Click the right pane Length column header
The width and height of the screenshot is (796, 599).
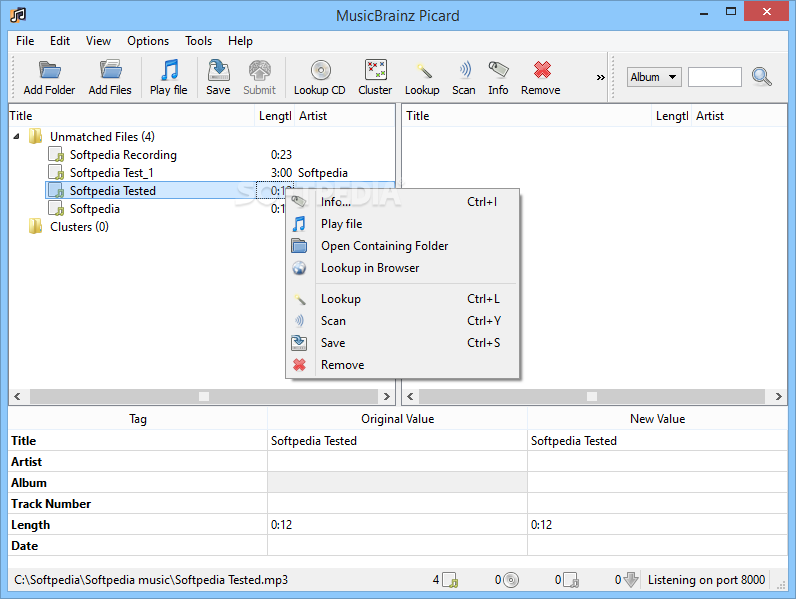[x=672, y=116]
